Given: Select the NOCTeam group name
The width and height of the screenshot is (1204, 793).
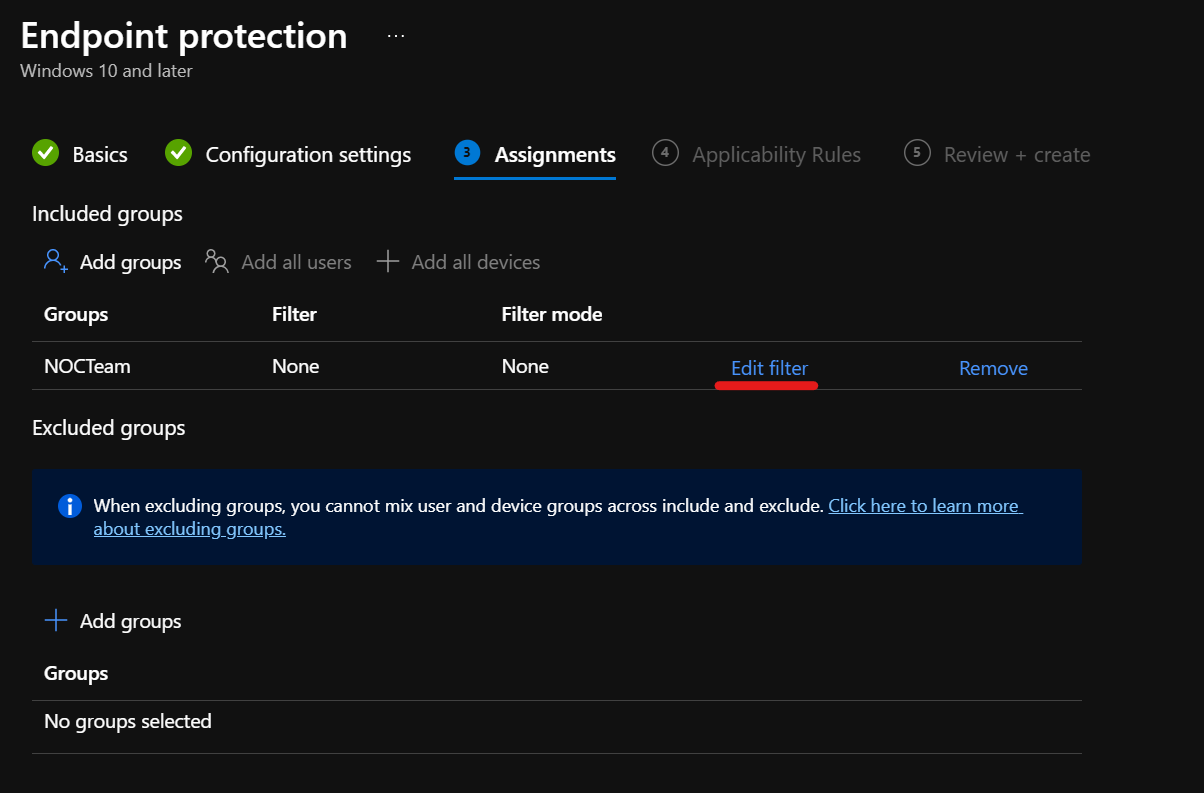Looking at the screenshot, I should [x=87, y=366].
